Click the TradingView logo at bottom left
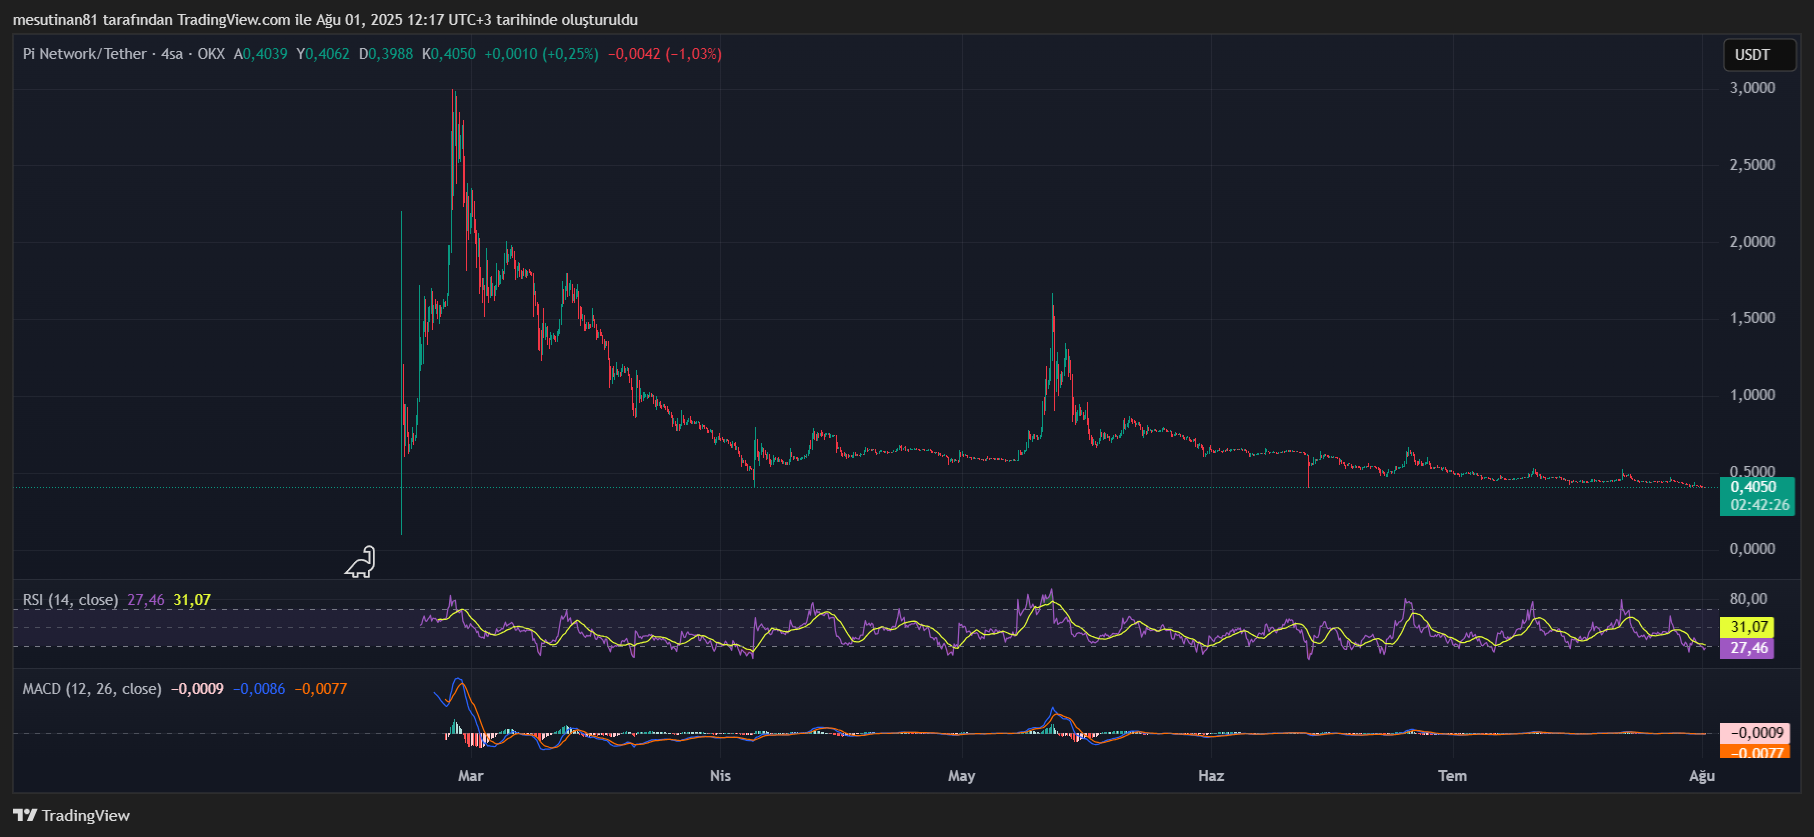Screen dimensions: 1814x837 point(71,815)
